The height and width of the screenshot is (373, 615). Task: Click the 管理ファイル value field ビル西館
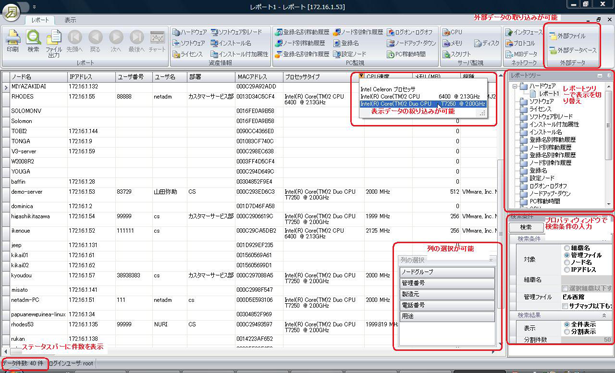586,297
